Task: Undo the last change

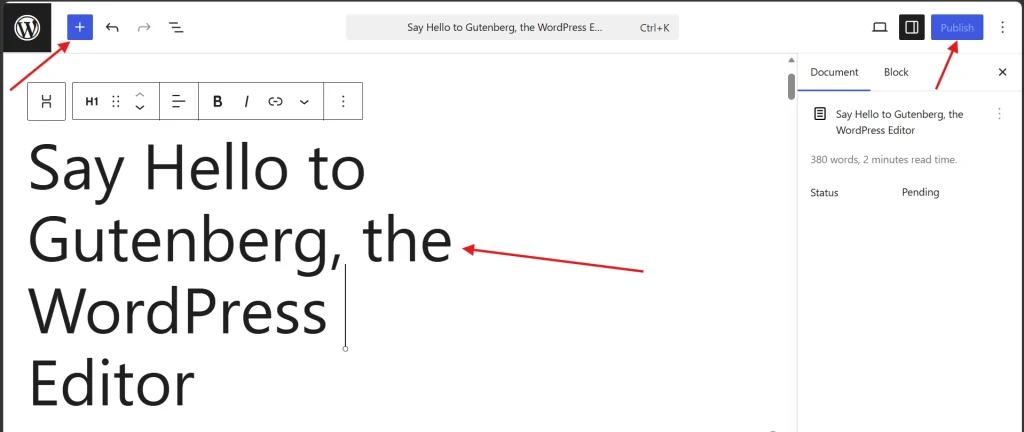Action: pos(112,27)
